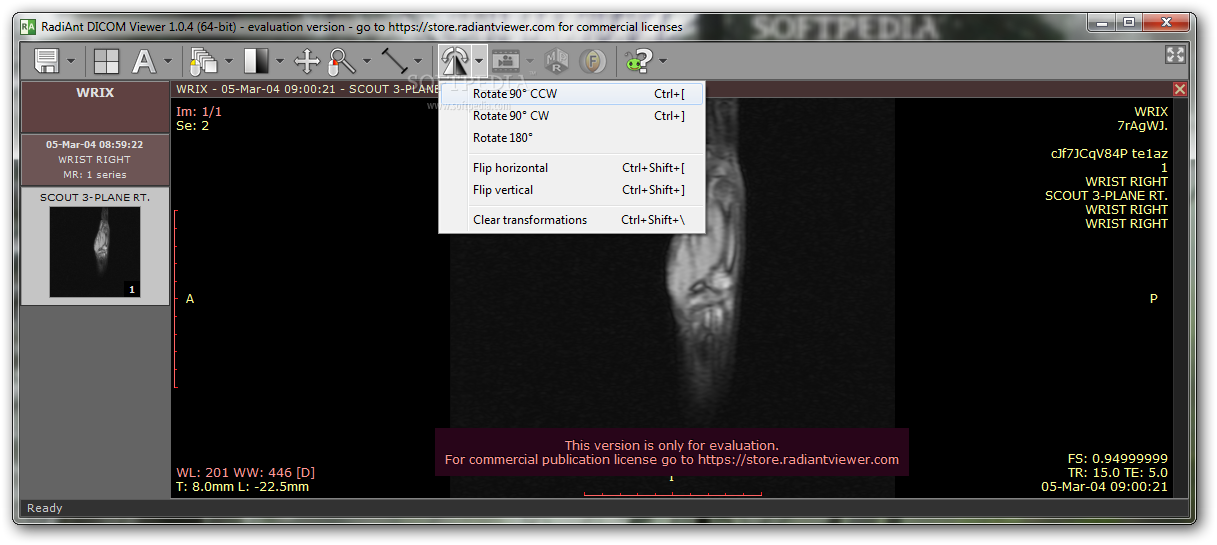Click the full screen toggle icon
The width and height of the screenshot is (1217, 545).
pyautogui.click(x=1176, y=56)
